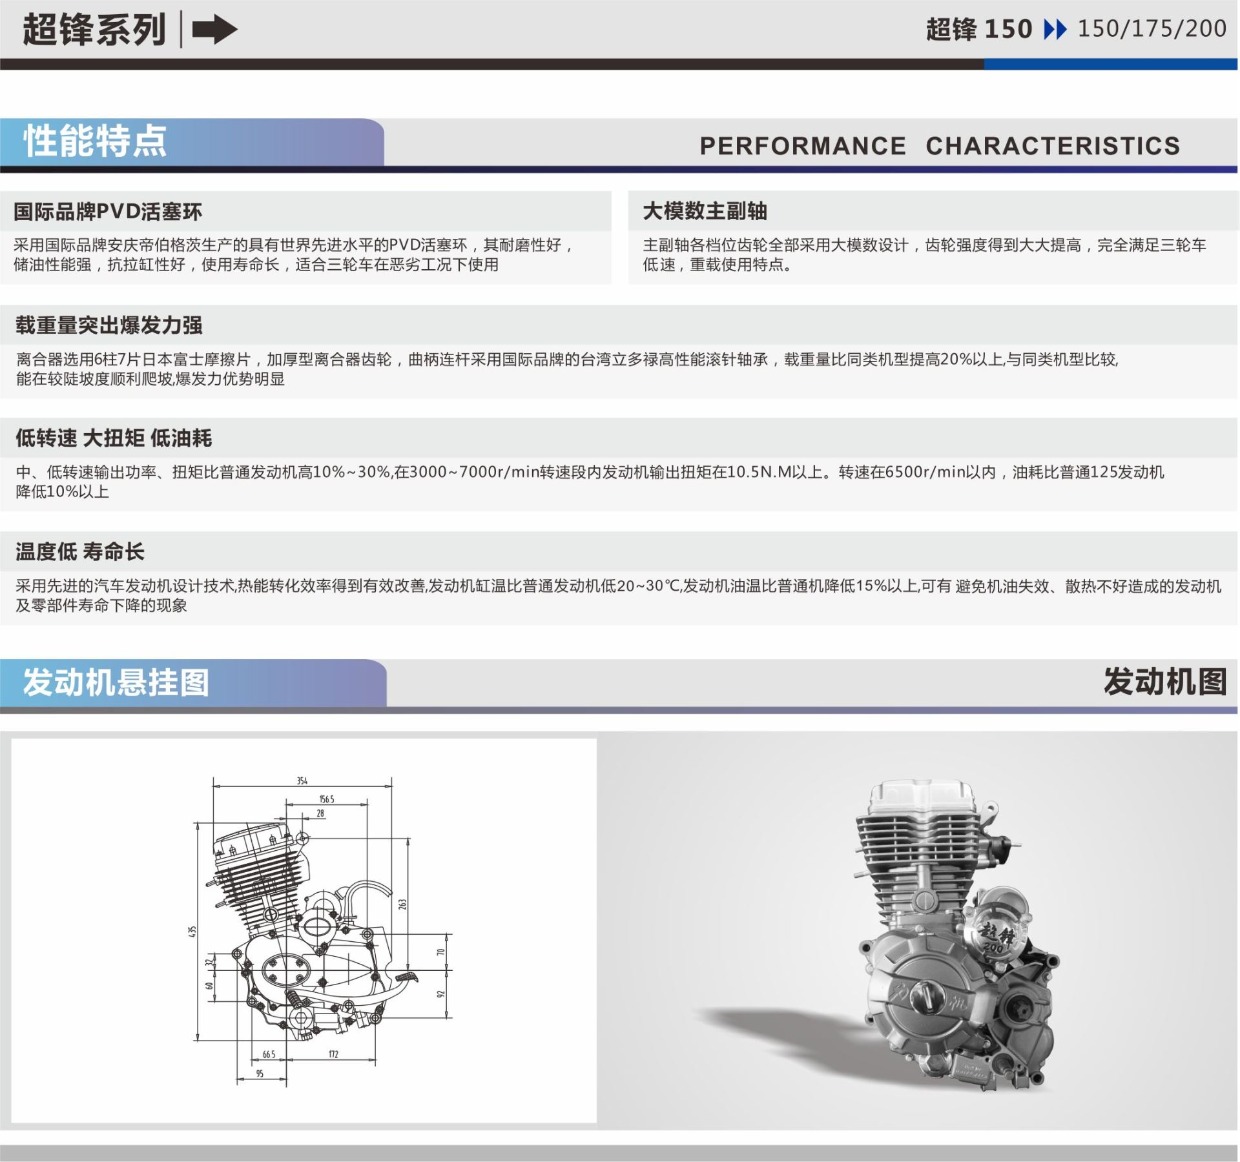Click the 低转速 大扭矩 低油耗 heading

[x=113, y=438]
